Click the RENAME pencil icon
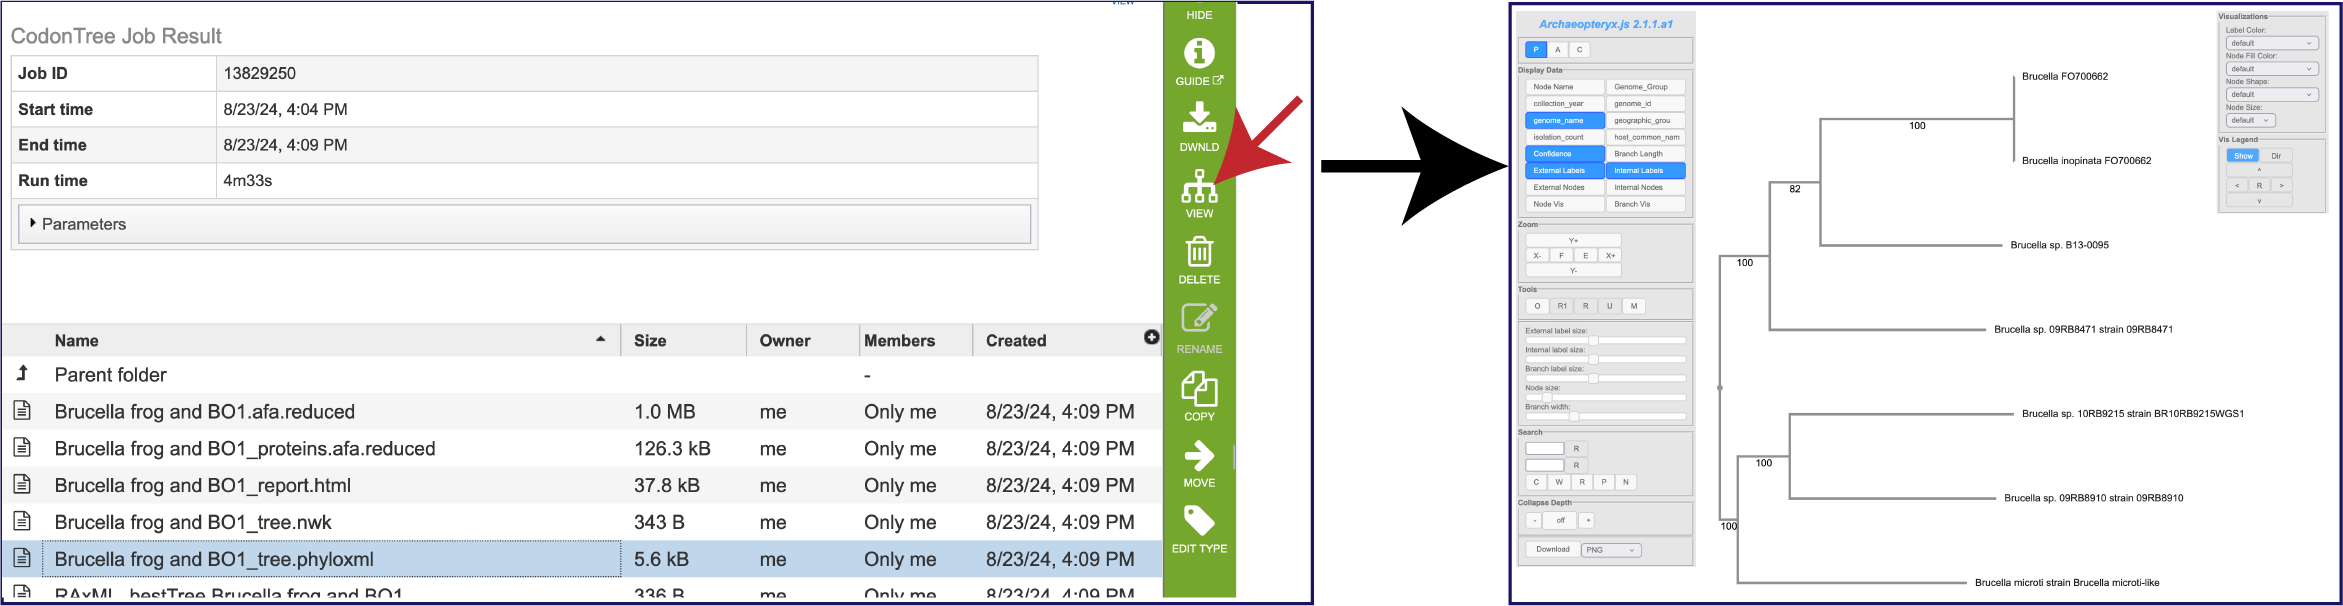The height and width of the screenshot is (606, 2343). click(x=1199, y=320)
